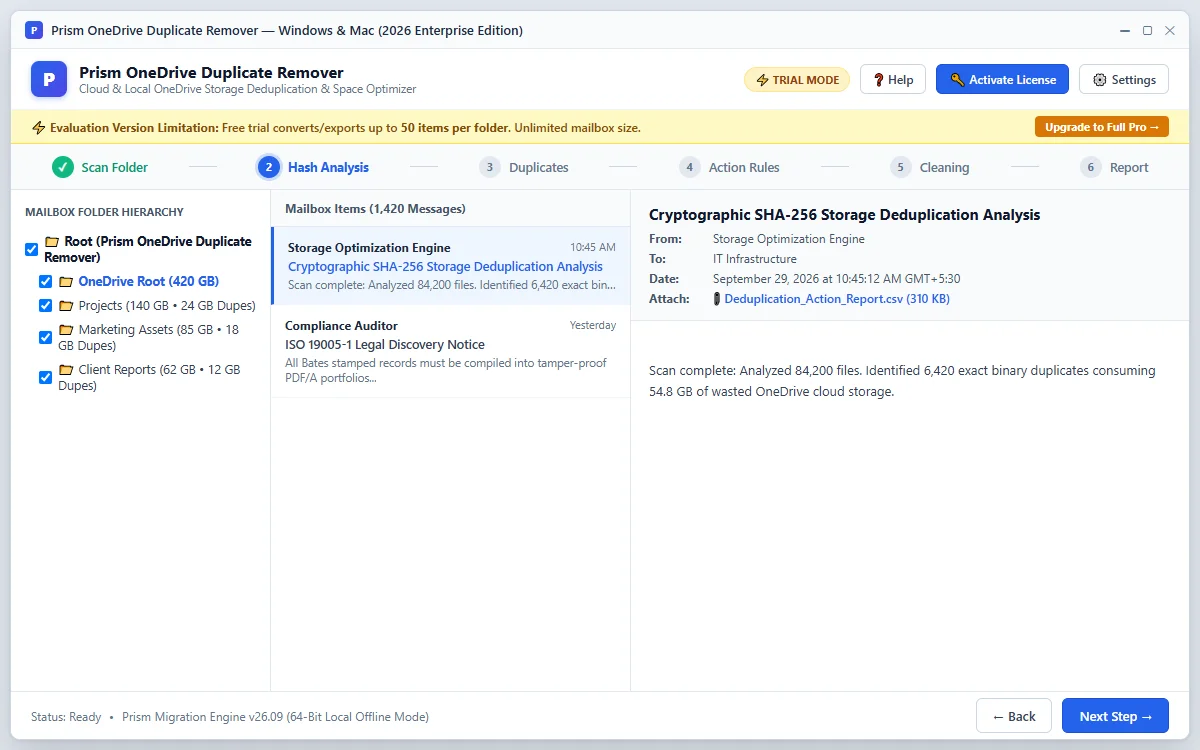Click the small Prism title bar icon
Screen dimensions: 1200x750
coord(33,30)
